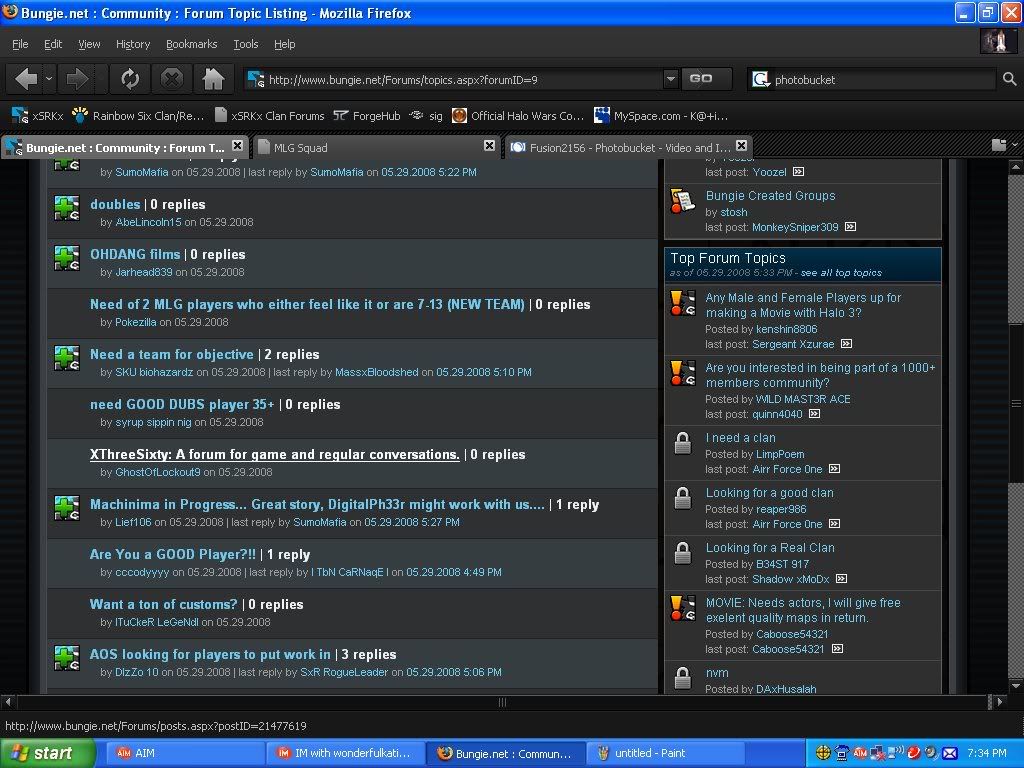Open the untitled - Paint taskbar button
This screenshot has height=768, width=1024.
[x=650, y=753]
